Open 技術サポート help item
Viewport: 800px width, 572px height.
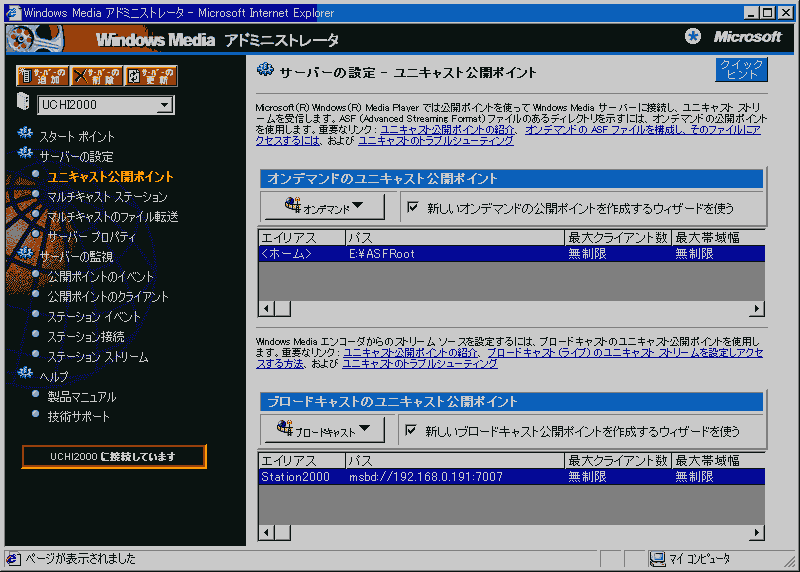point(79,416)
